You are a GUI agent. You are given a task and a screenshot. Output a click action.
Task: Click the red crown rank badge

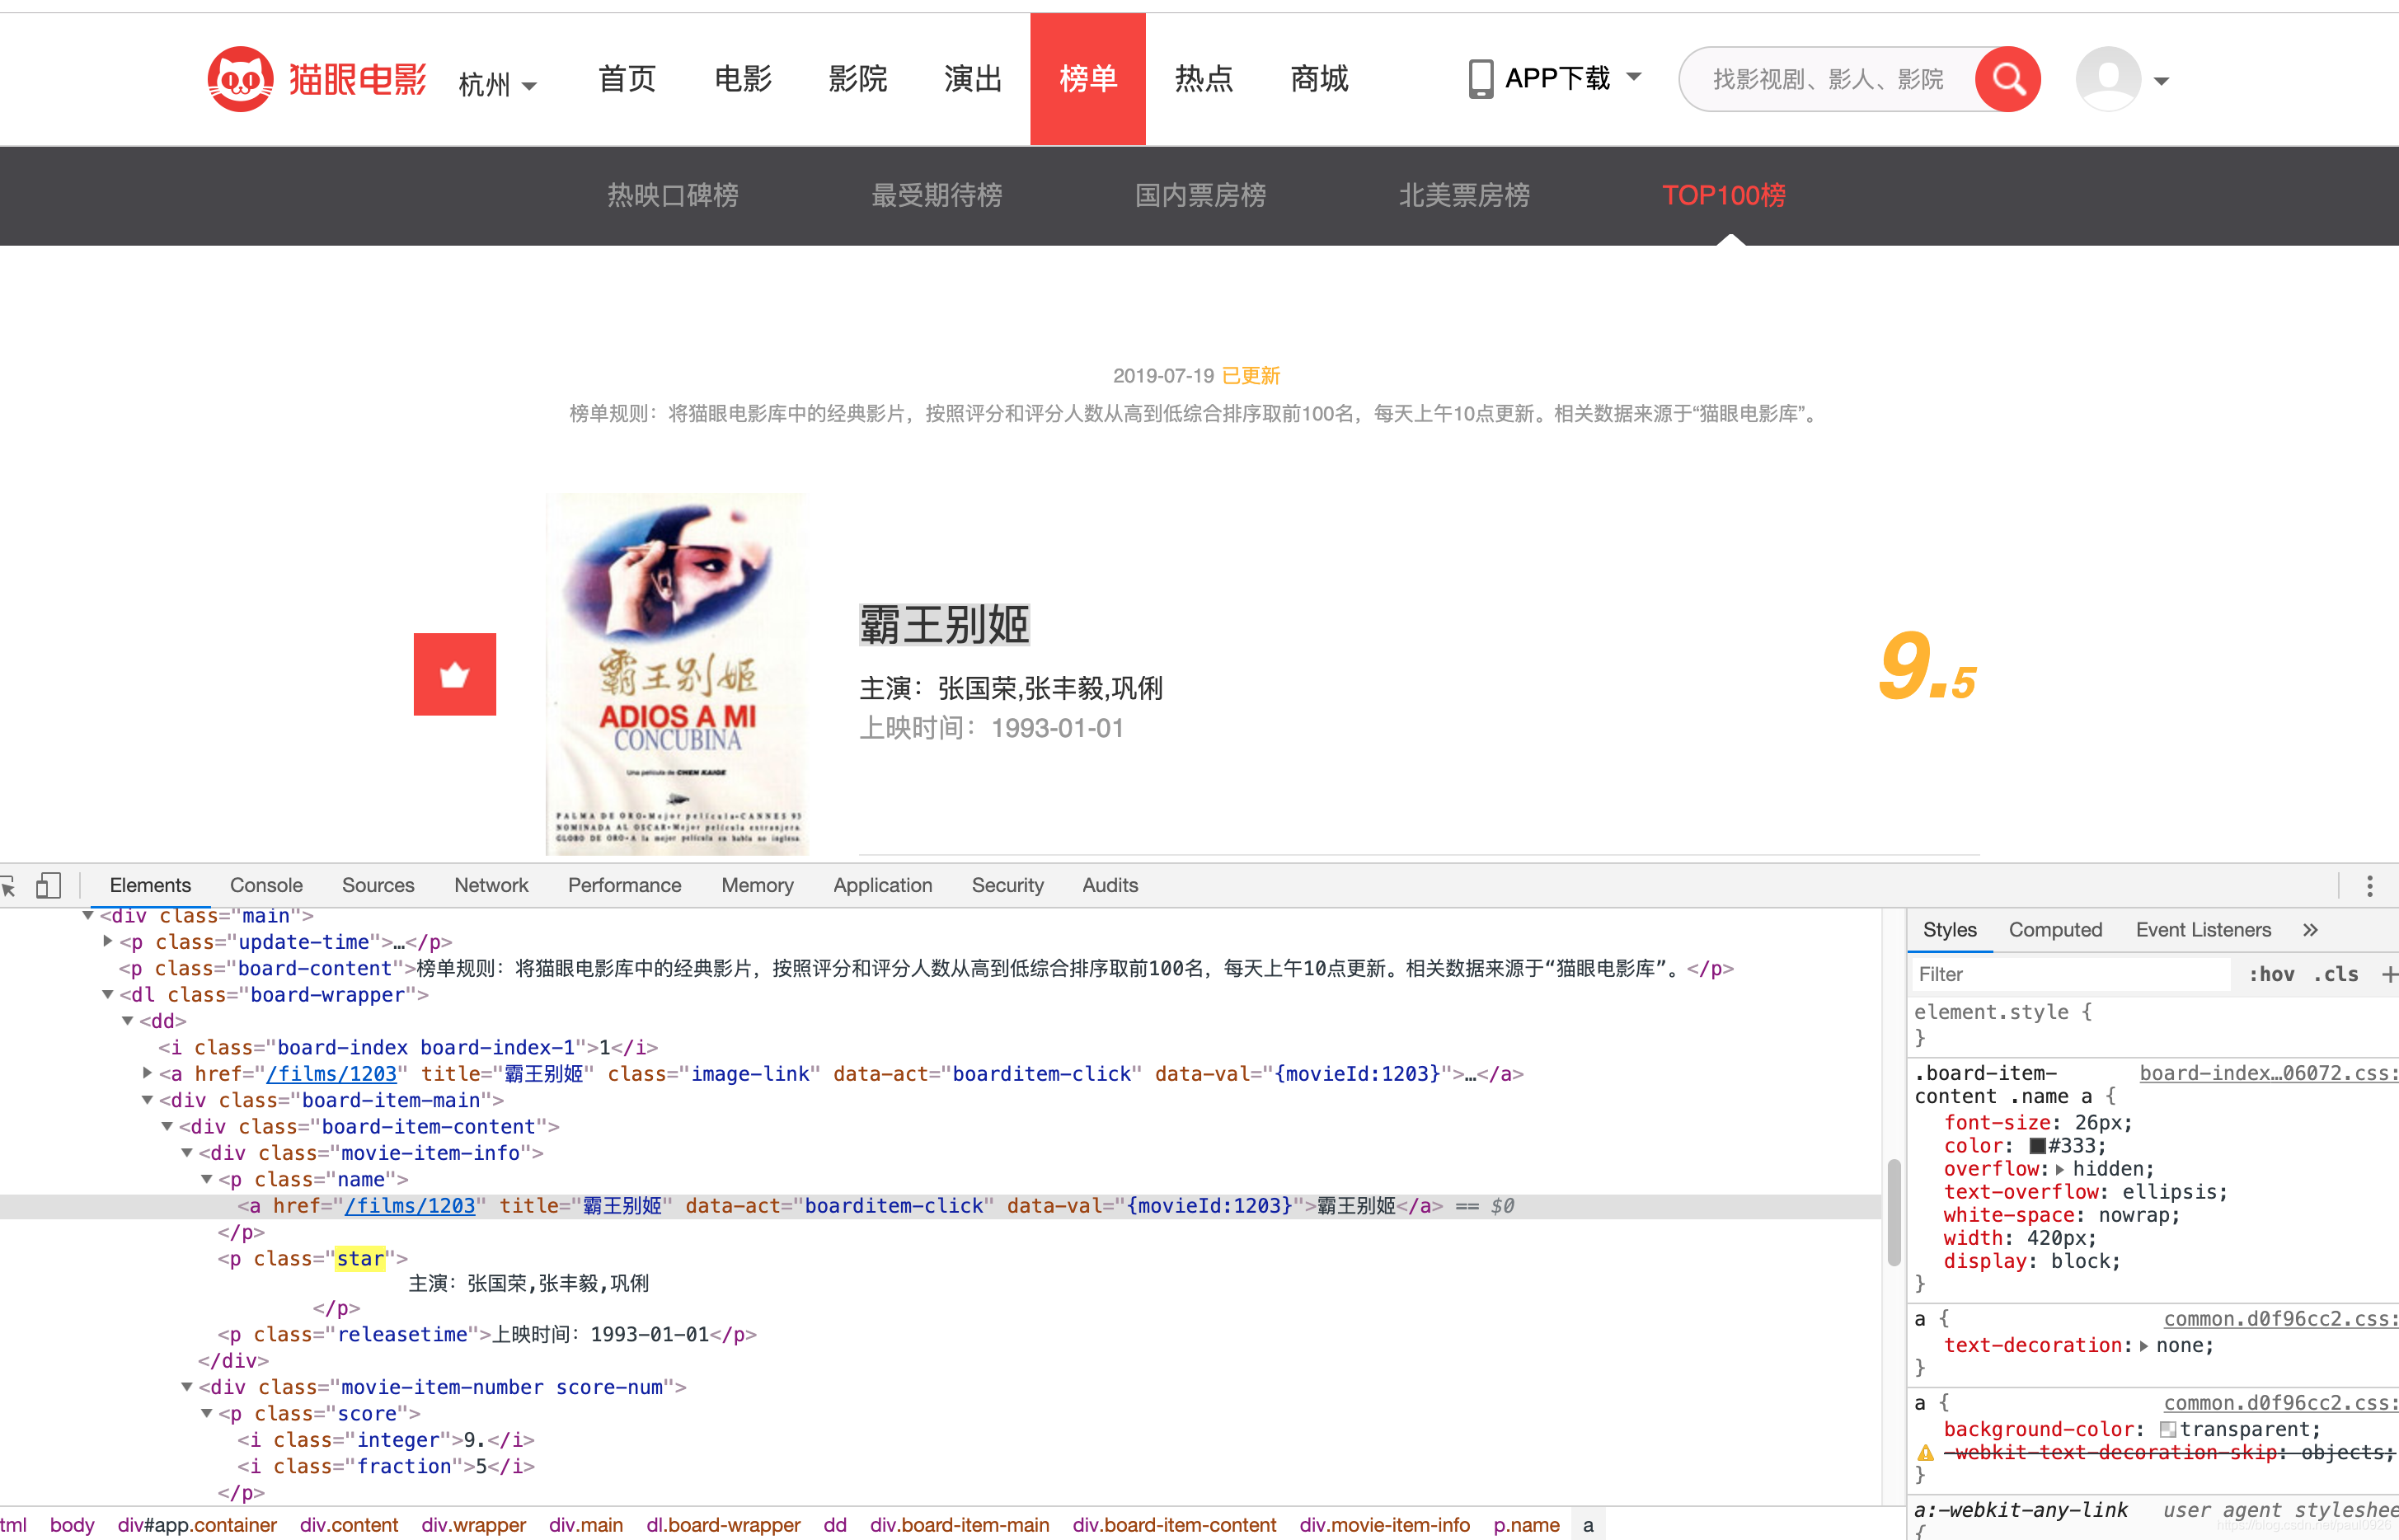(455, 674)
